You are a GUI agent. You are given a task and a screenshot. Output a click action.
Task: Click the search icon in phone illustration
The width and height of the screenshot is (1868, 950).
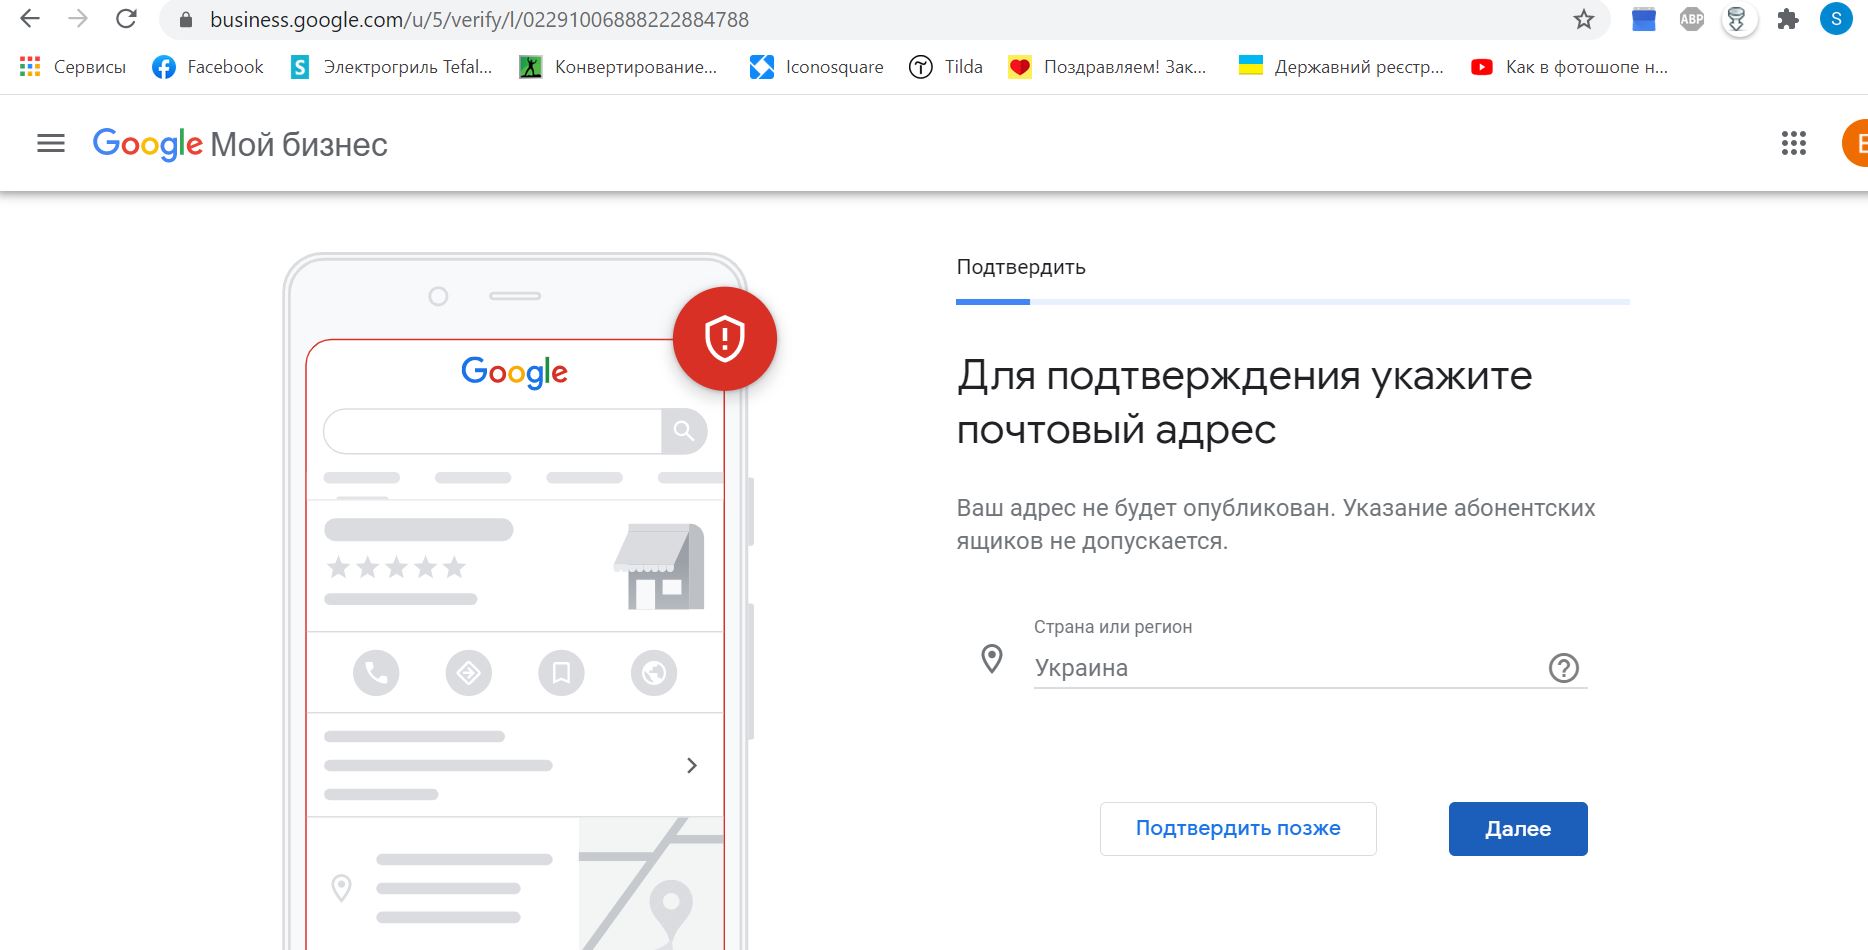tap(684, 431)
